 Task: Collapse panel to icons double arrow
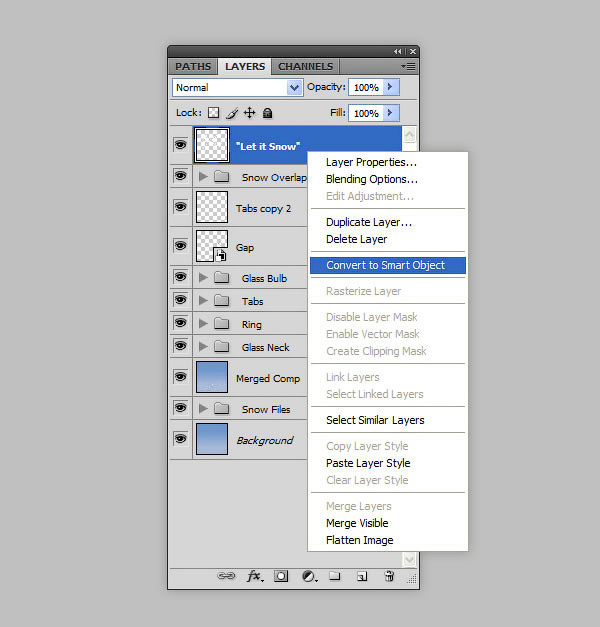coord(397,52)
